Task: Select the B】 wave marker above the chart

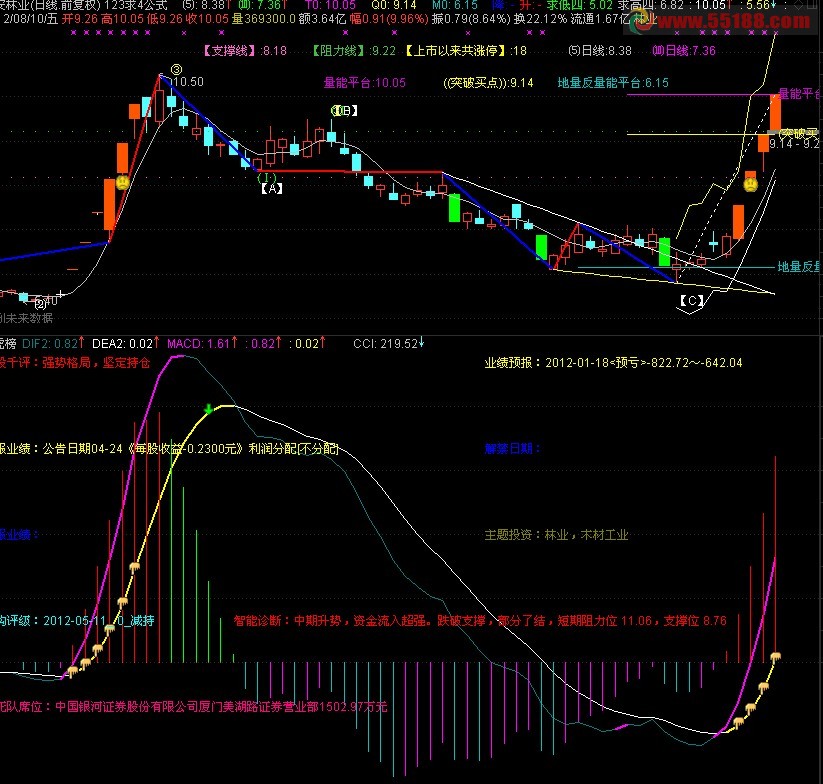Action: (344, 110)
